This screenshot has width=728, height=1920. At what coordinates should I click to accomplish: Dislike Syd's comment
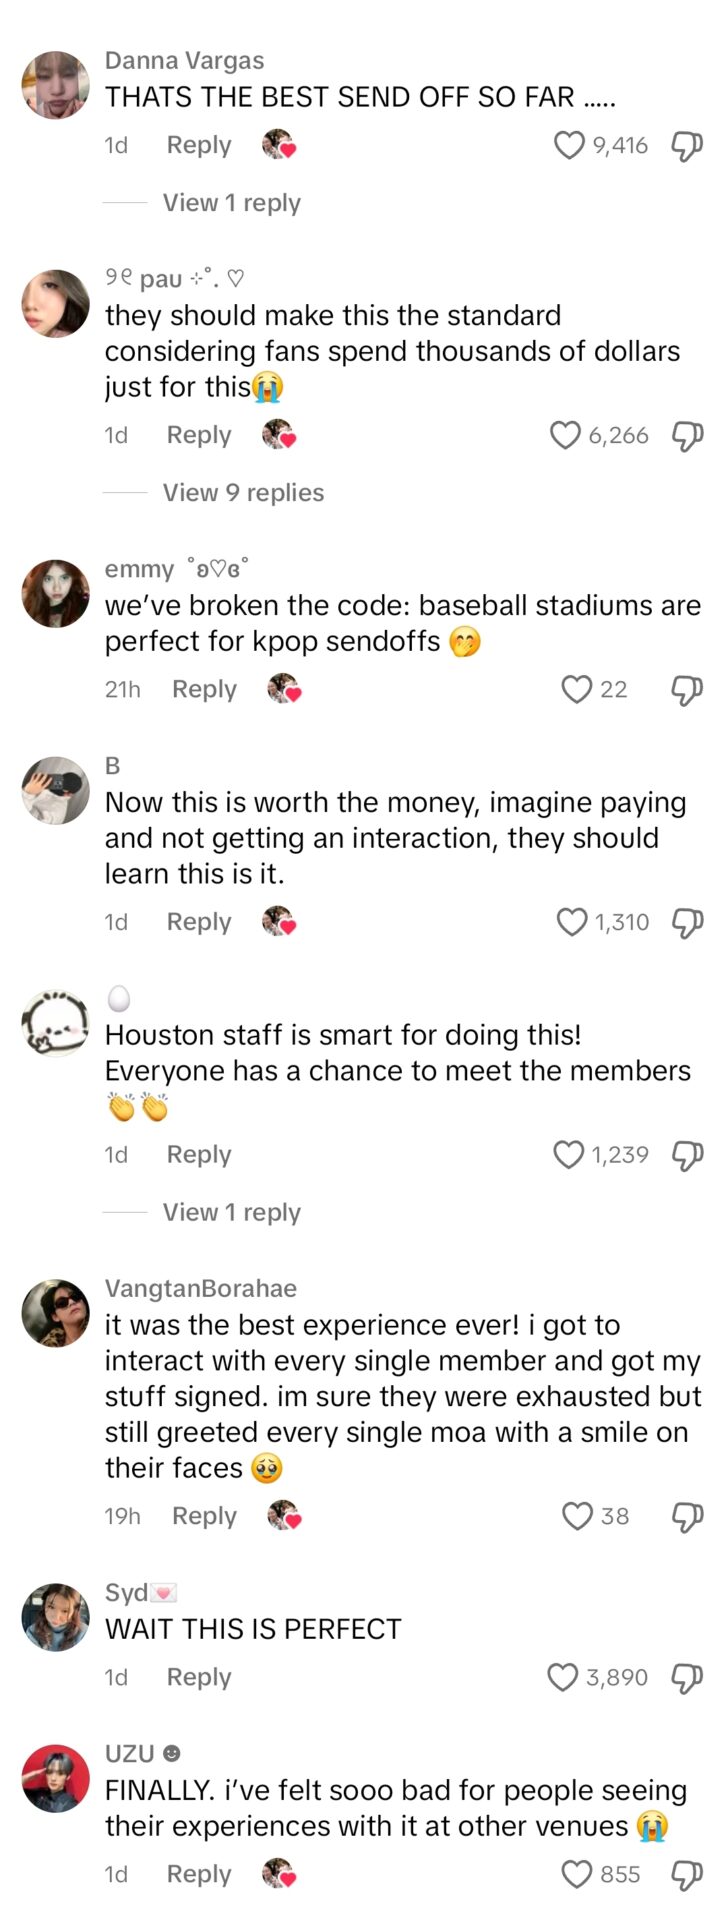(x=686, y=1677)
